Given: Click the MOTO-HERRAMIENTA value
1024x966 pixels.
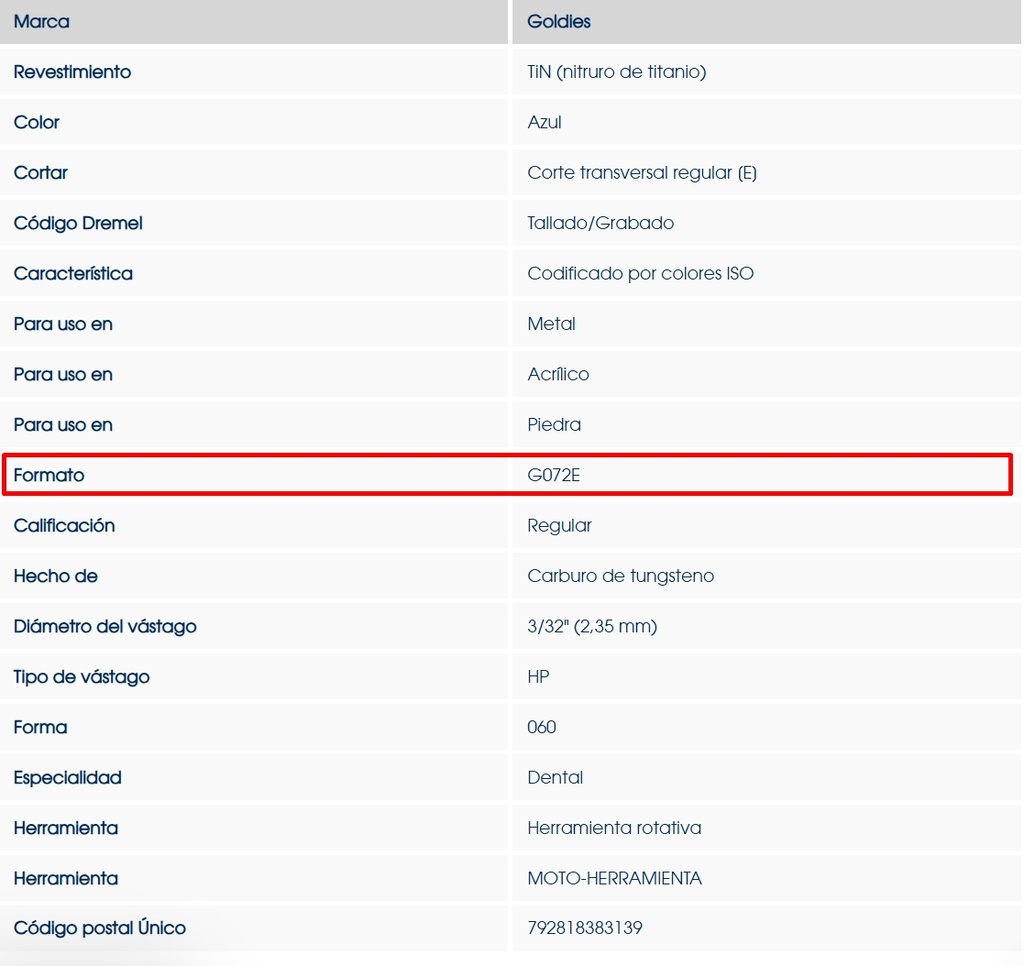Looking at the screenshot, I should [614, 878].
